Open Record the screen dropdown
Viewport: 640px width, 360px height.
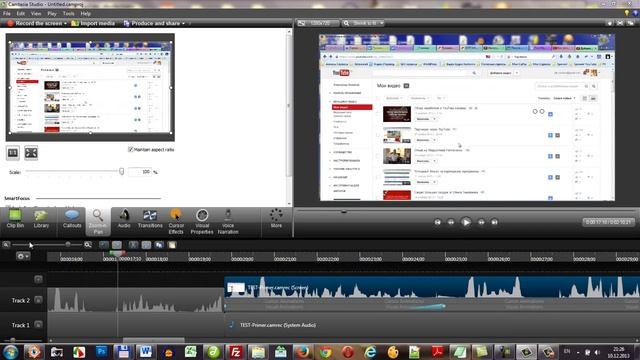point(37,23)
